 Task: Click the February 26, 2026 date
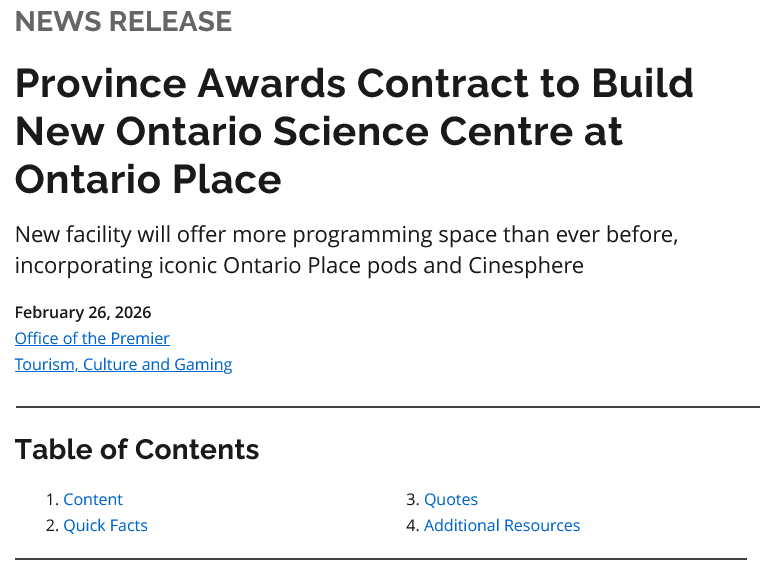point(83,312)
